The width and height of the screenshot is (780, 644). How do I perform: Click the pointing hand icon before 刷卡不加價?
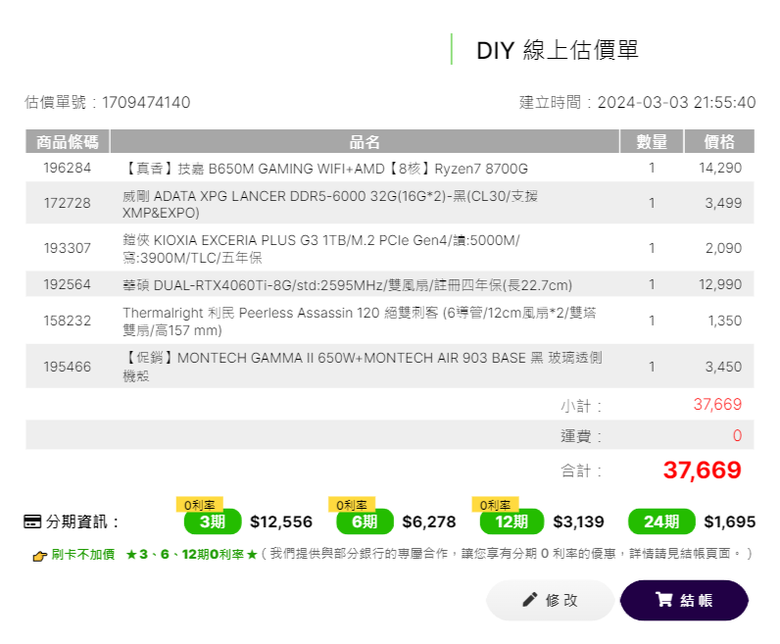[40, 556]
